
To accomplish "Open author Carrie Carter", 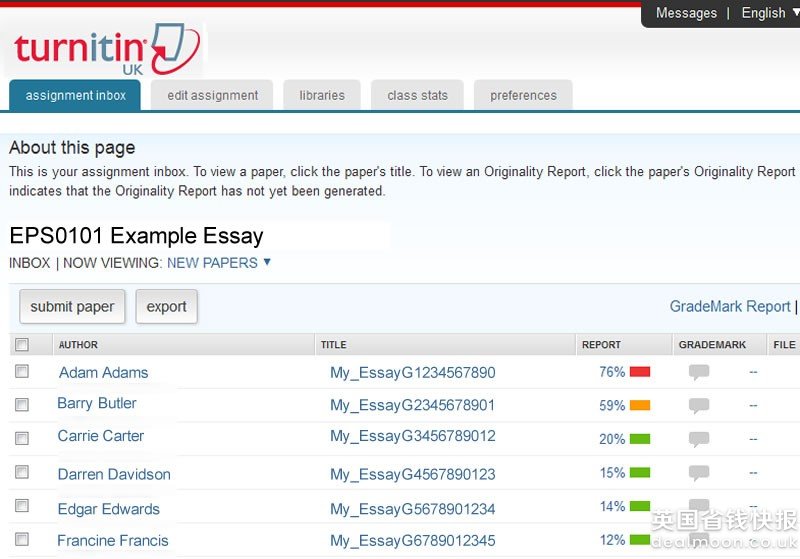I will click(x=101, y=436).
